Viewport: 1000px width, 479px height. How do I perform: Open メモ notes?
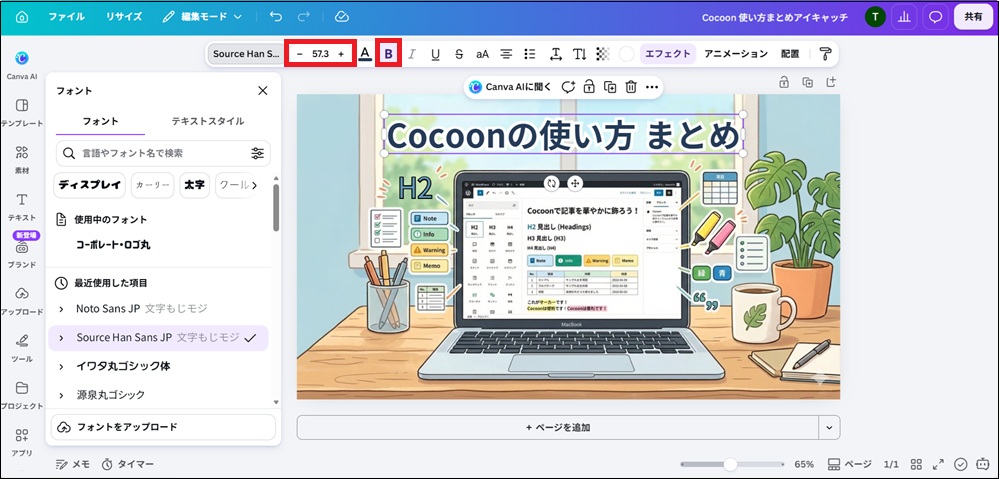[x=73, y=464]
